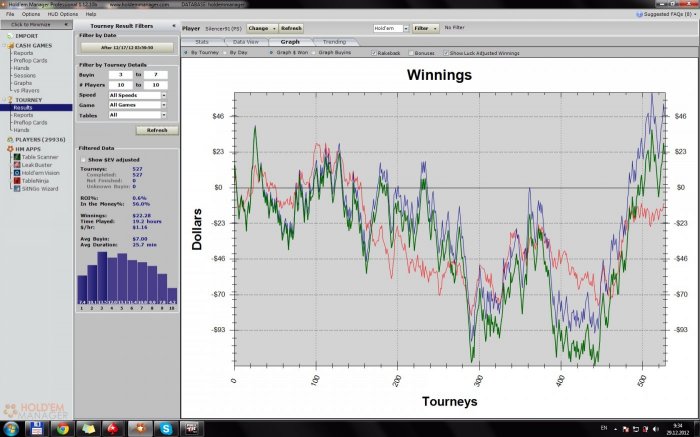Enable the Bonuses checkbox

[x=410, y=51]
